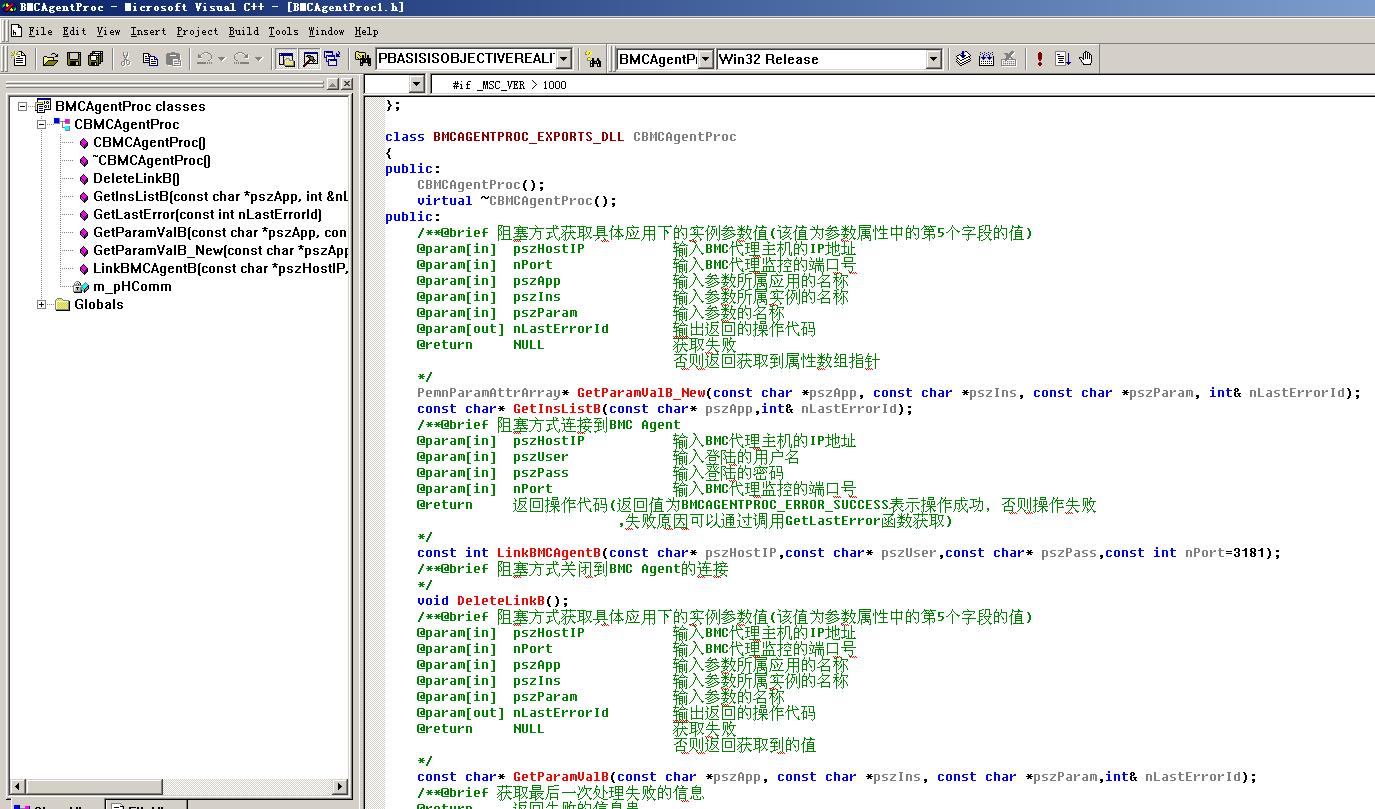Save the current file with the floppy icon
The height and width of the screenshot is (809, 1375).
point(73,59)
